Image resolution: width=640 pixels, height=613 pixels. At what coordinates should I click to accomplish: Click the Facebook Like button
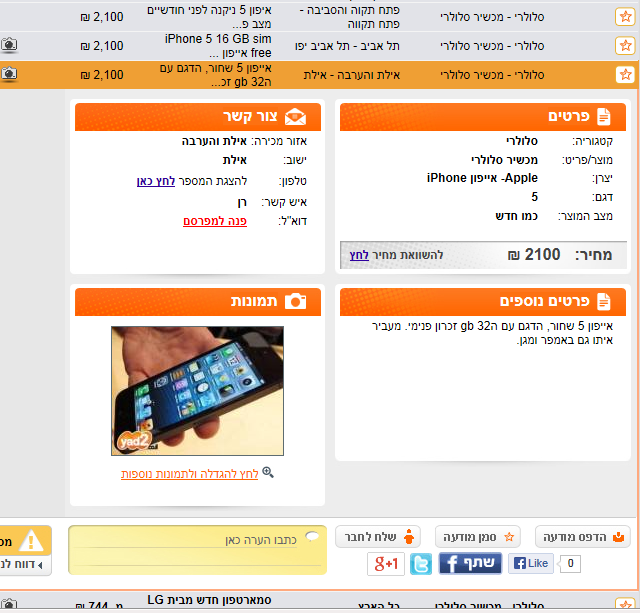pos(530,564)
